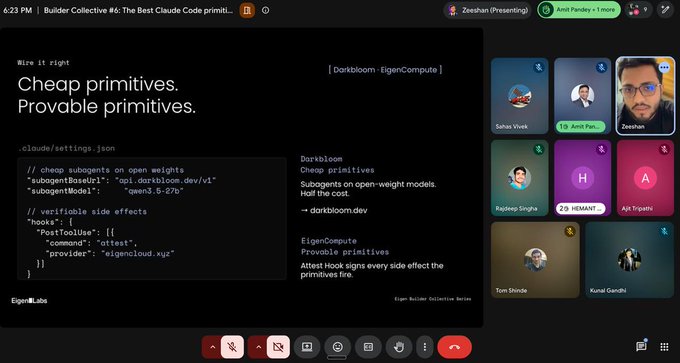The height and width of the screenshot is (363, 680).
Task: Open chat panel icon
Action: tap(641, 347)
